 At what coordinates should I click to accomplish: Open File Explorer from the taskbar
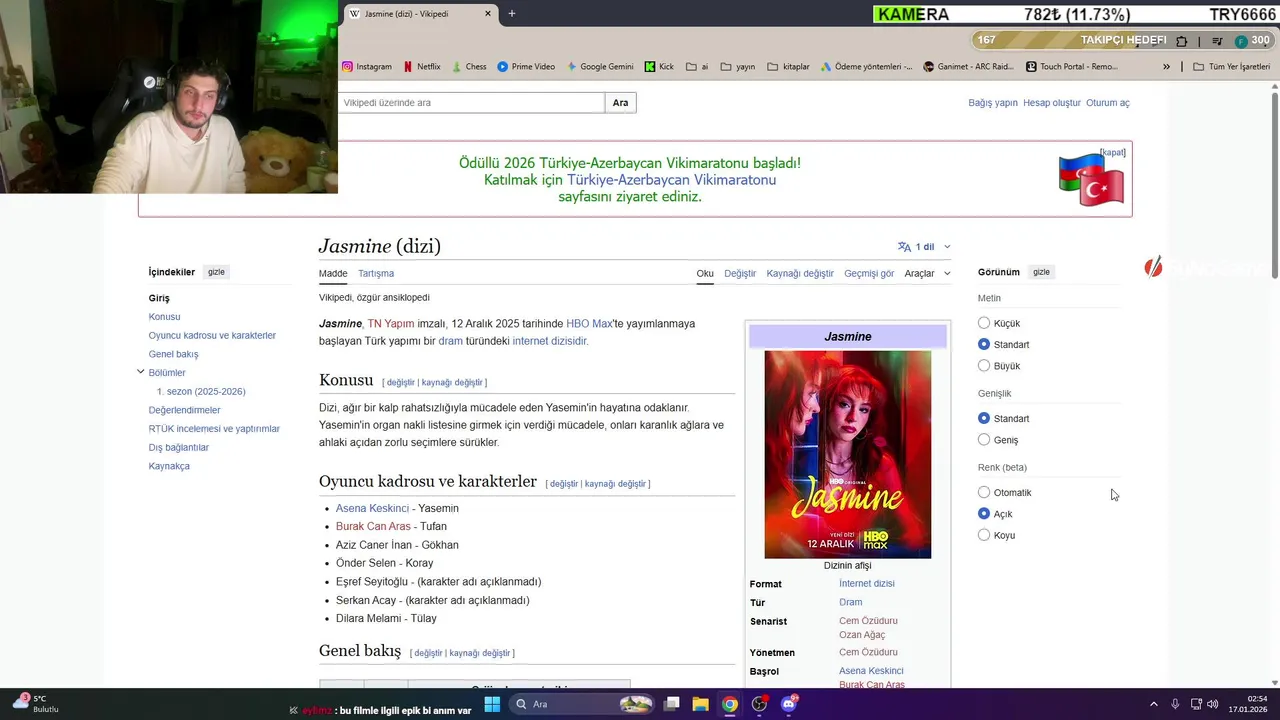pyautogui.click(x=700, y=704)
